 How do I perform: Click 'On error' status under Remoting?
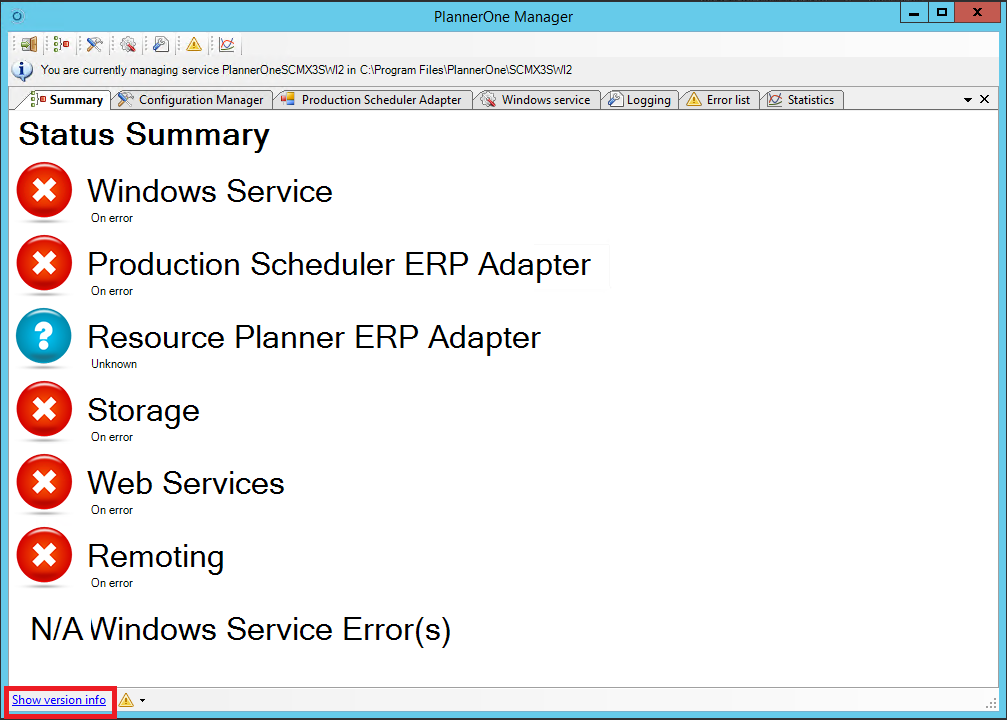(x=112, y=583)
